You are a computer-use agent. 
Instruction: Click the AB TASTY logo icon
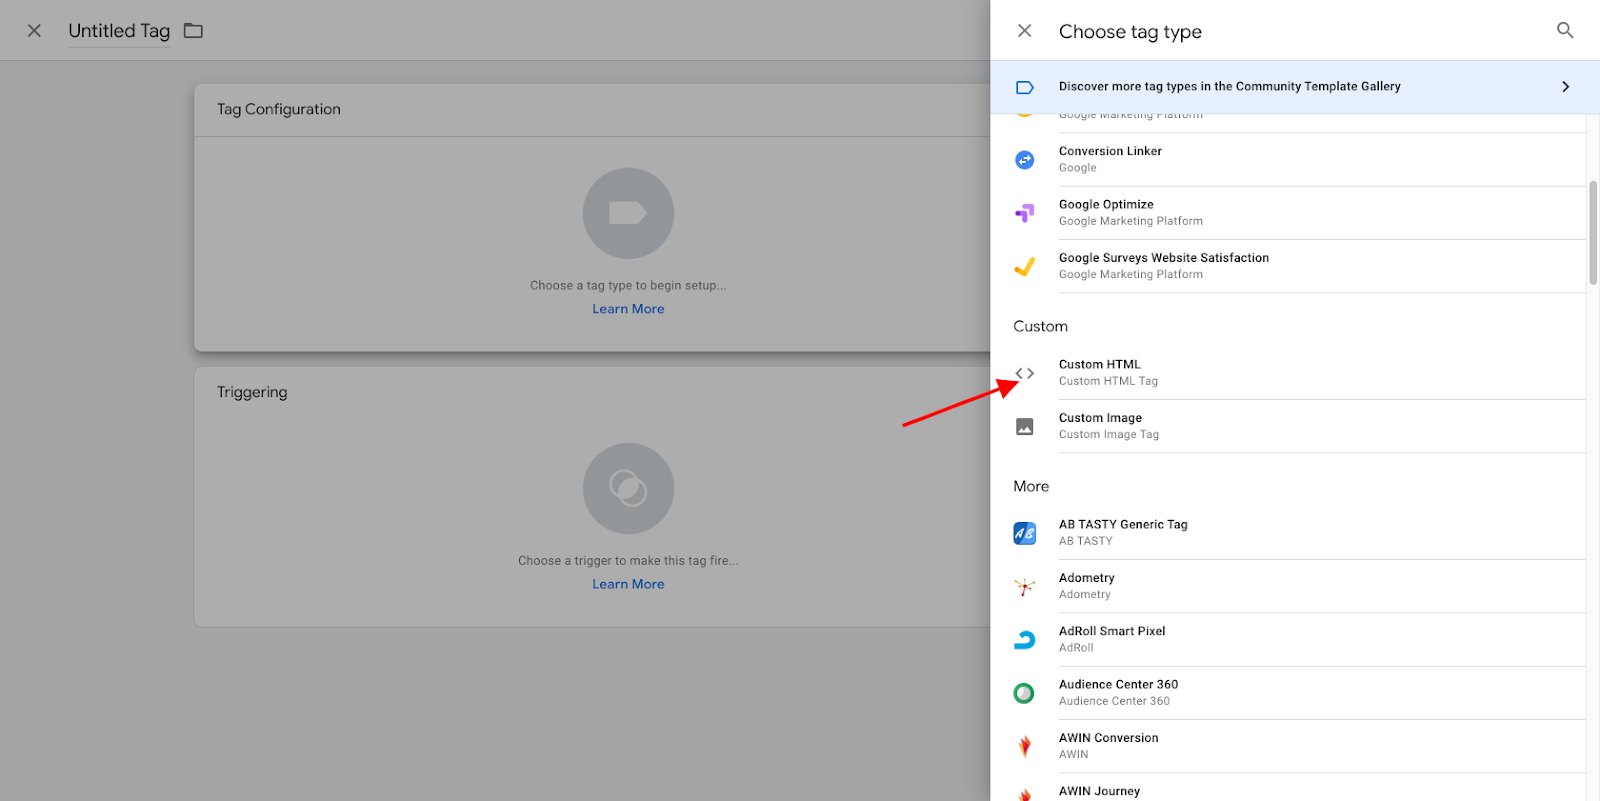point(1025,533)
